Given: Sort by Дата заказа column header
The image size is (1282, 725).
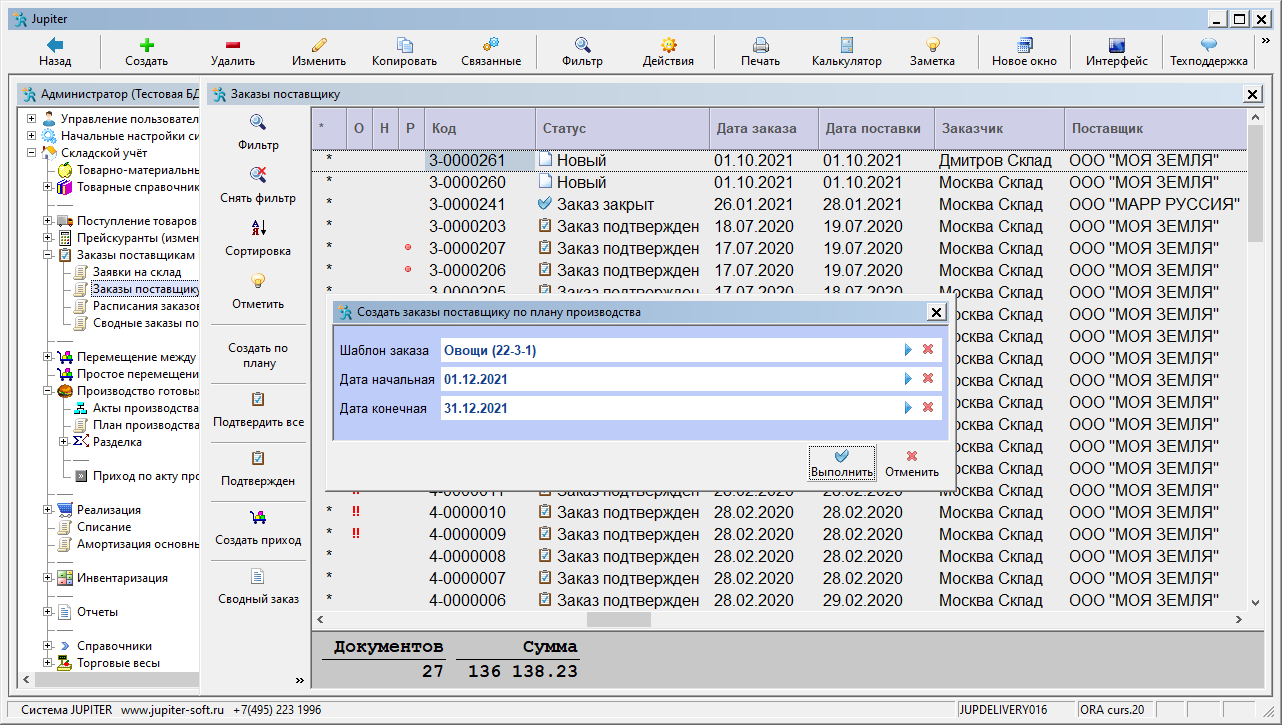Looking at the screenshot, I should pos(762,128).
